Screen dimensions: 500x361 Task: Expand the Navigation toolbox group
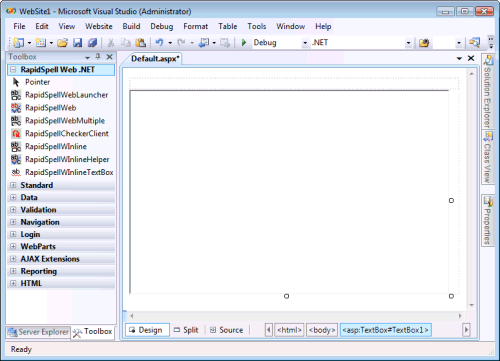point(13,222)
